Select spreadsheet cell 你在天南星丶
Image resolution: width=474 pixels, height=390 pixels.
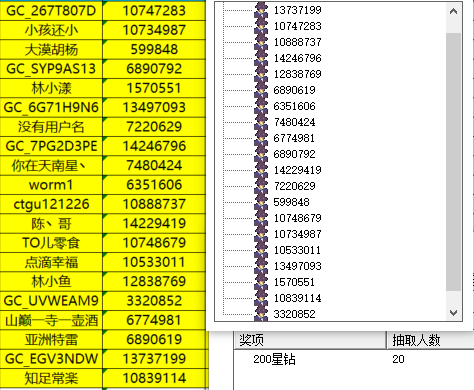pos(51,165)
